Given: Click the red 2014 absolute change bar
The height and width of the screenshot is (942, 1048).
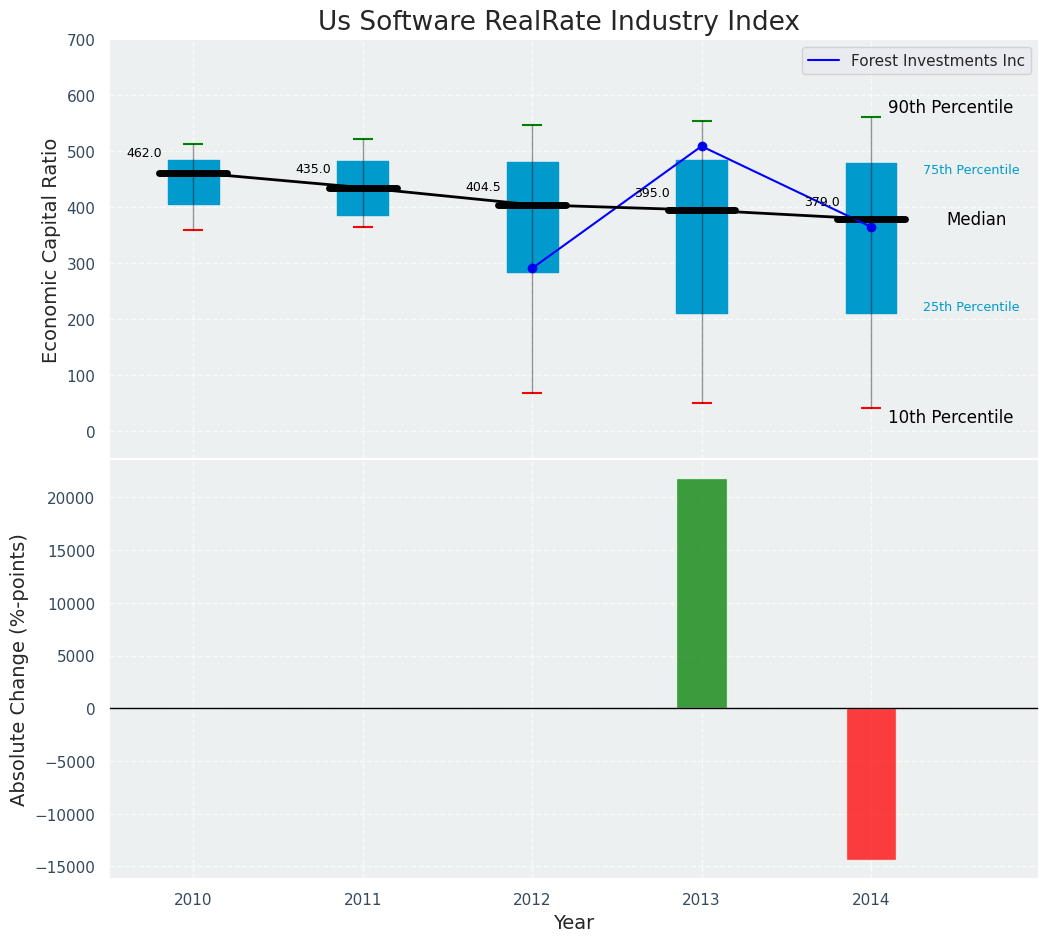Looking at the screenshot, I should (x=871, y=784).
